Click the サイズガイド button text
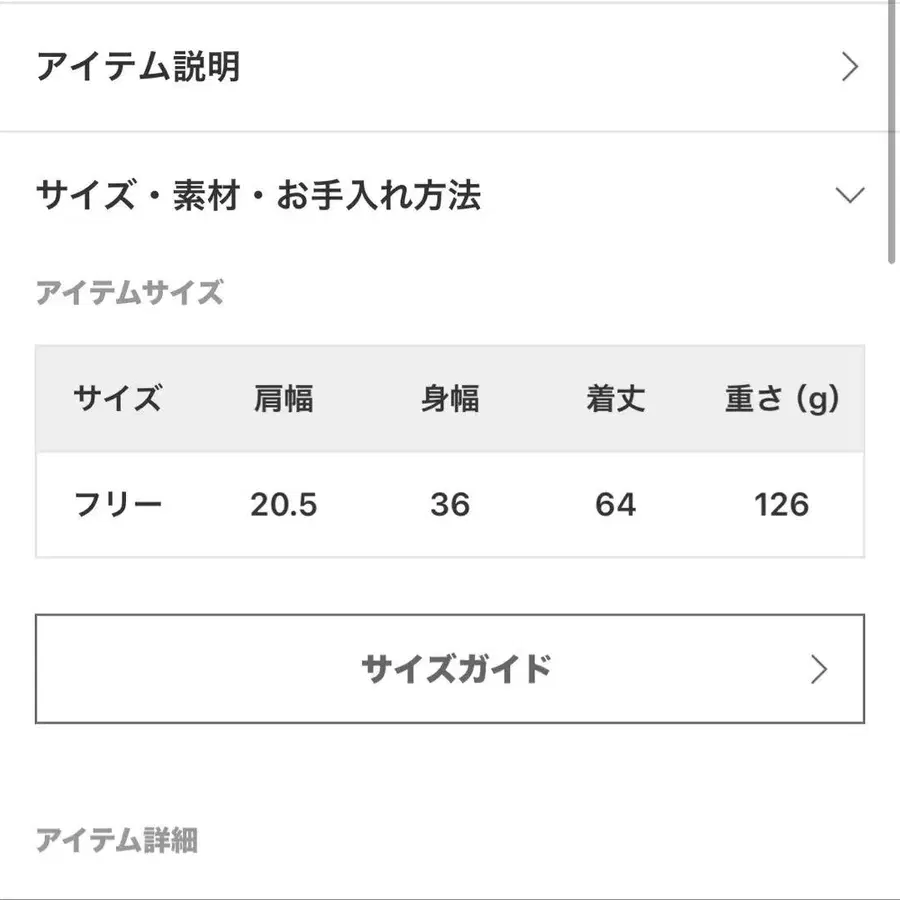 pos(456,669)
